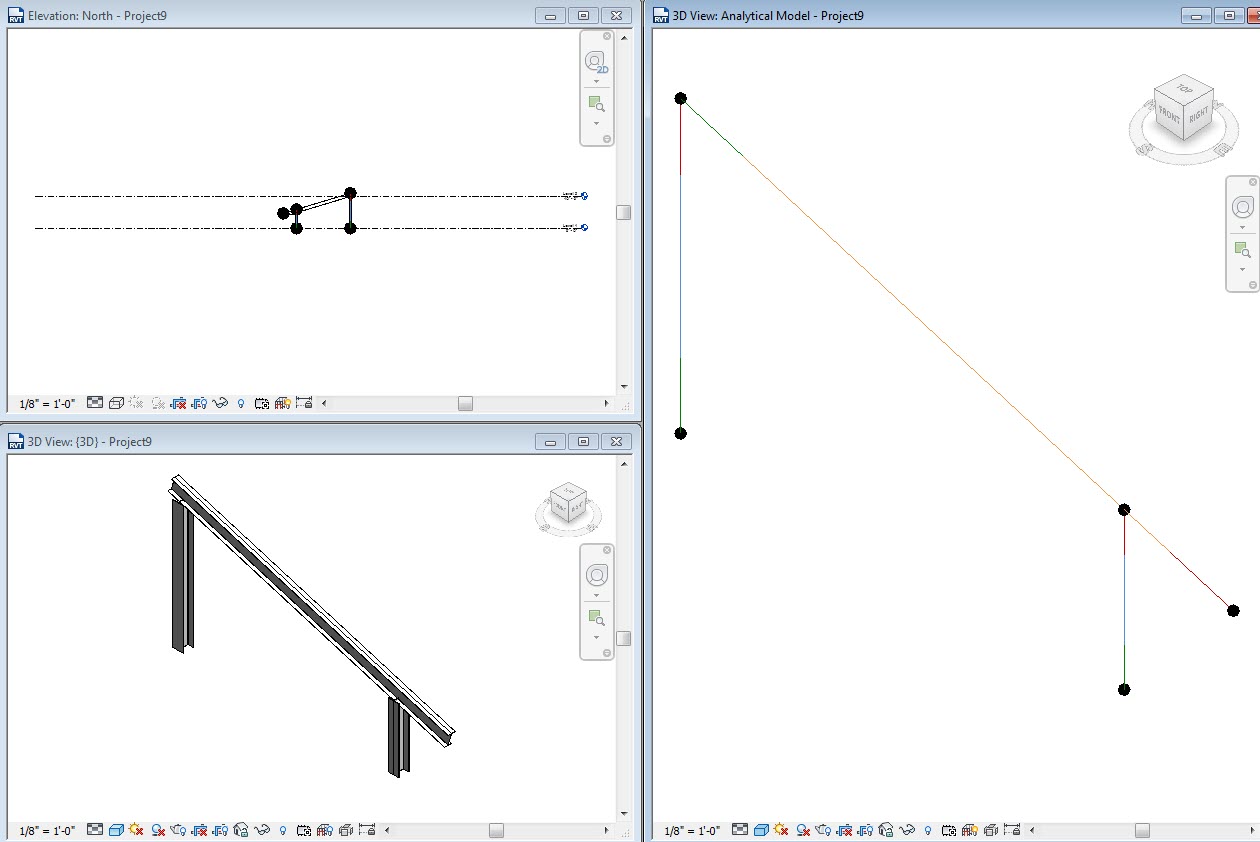
Task: Toggle Show Analytical Model in Analytical Model view
Action: point(970,830)
